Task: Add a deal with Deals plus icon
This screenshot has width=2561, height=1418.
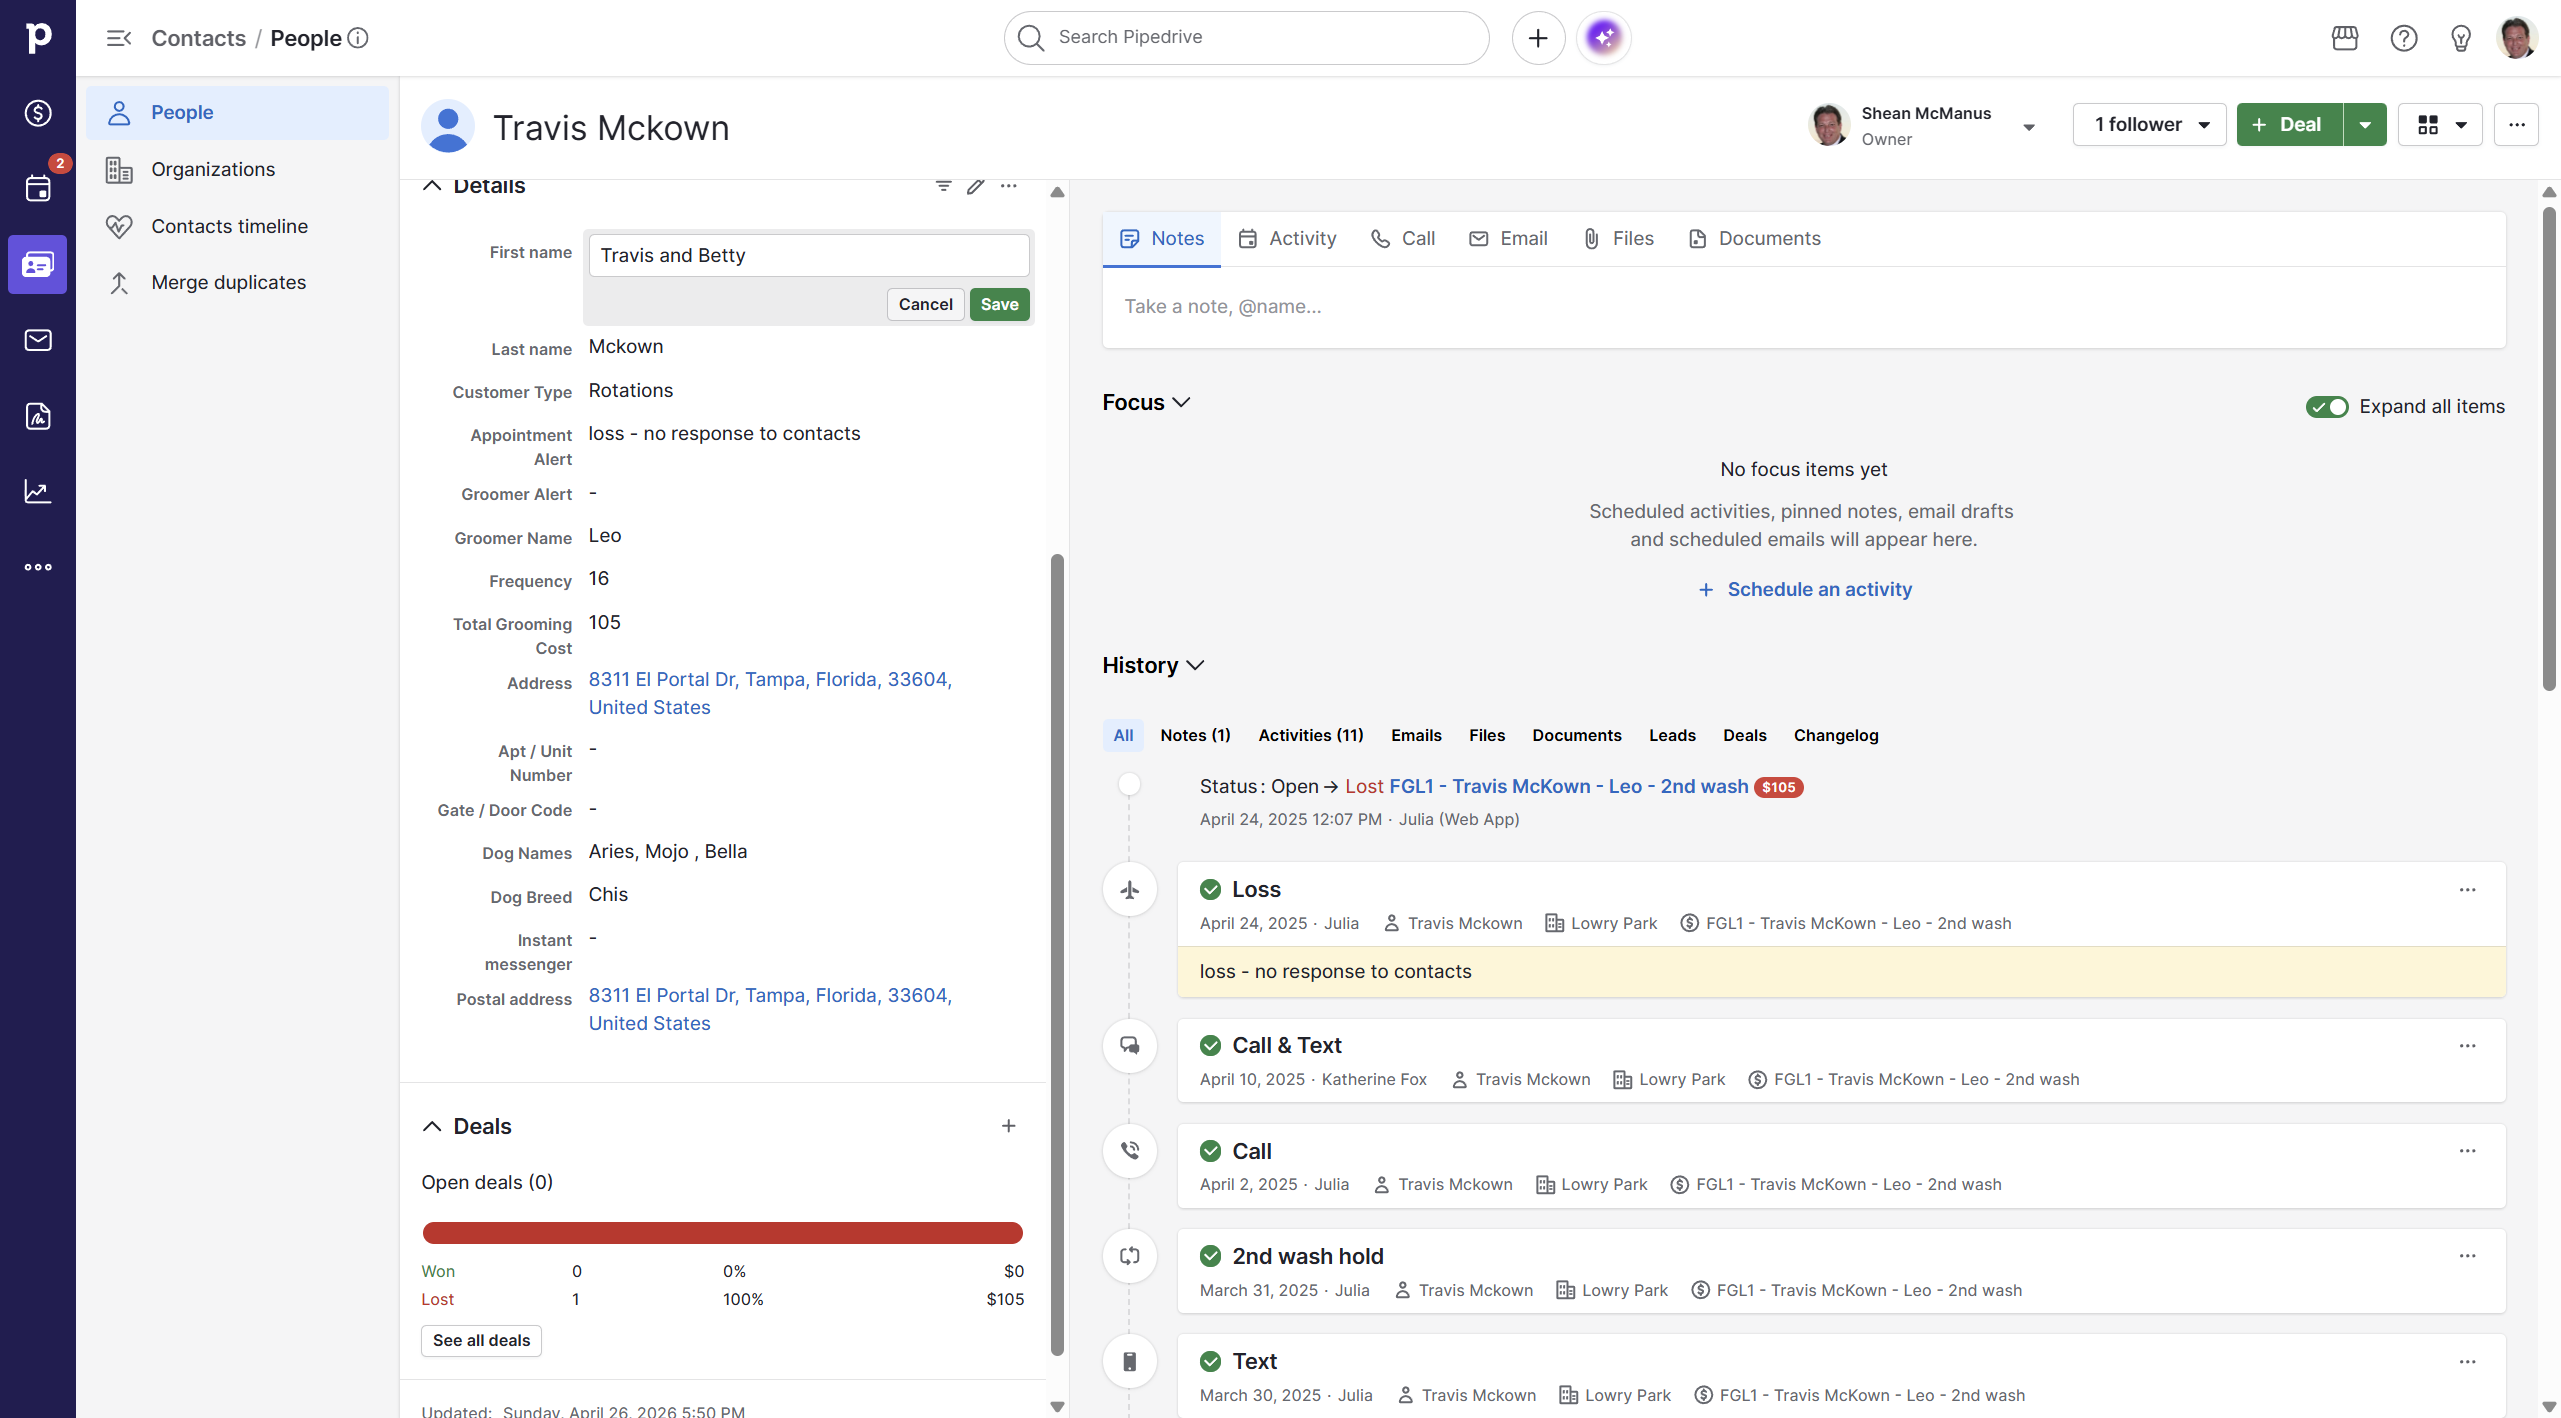Action: coord(1008,1126)
